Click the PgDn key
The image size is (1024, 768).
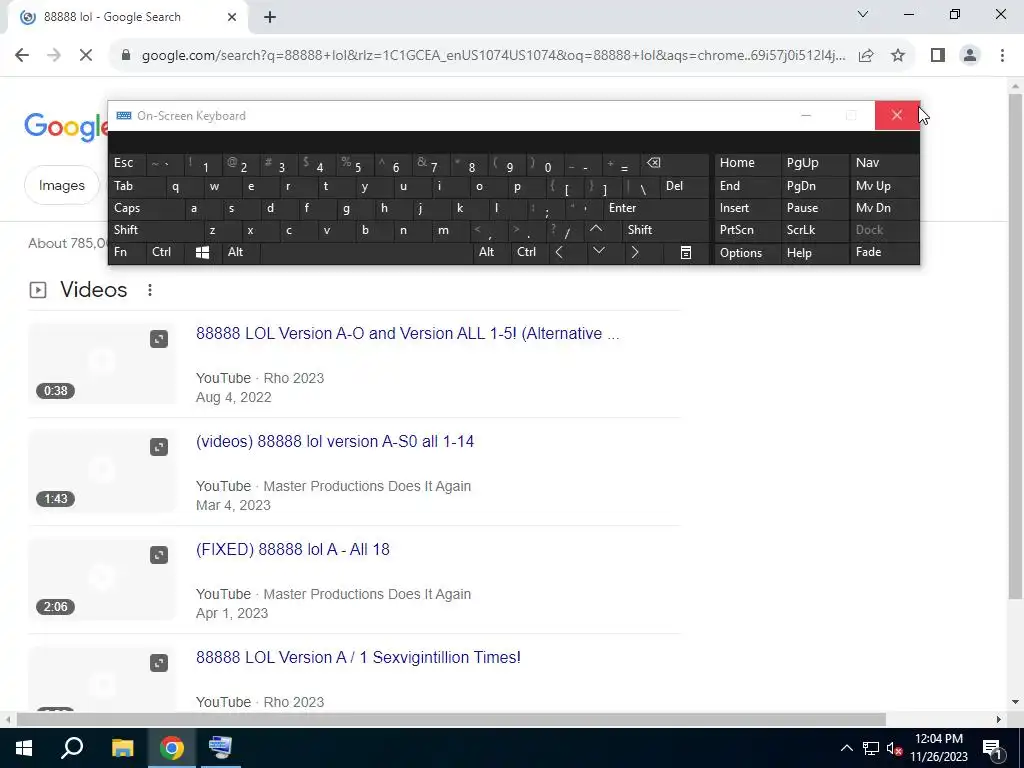814,186
